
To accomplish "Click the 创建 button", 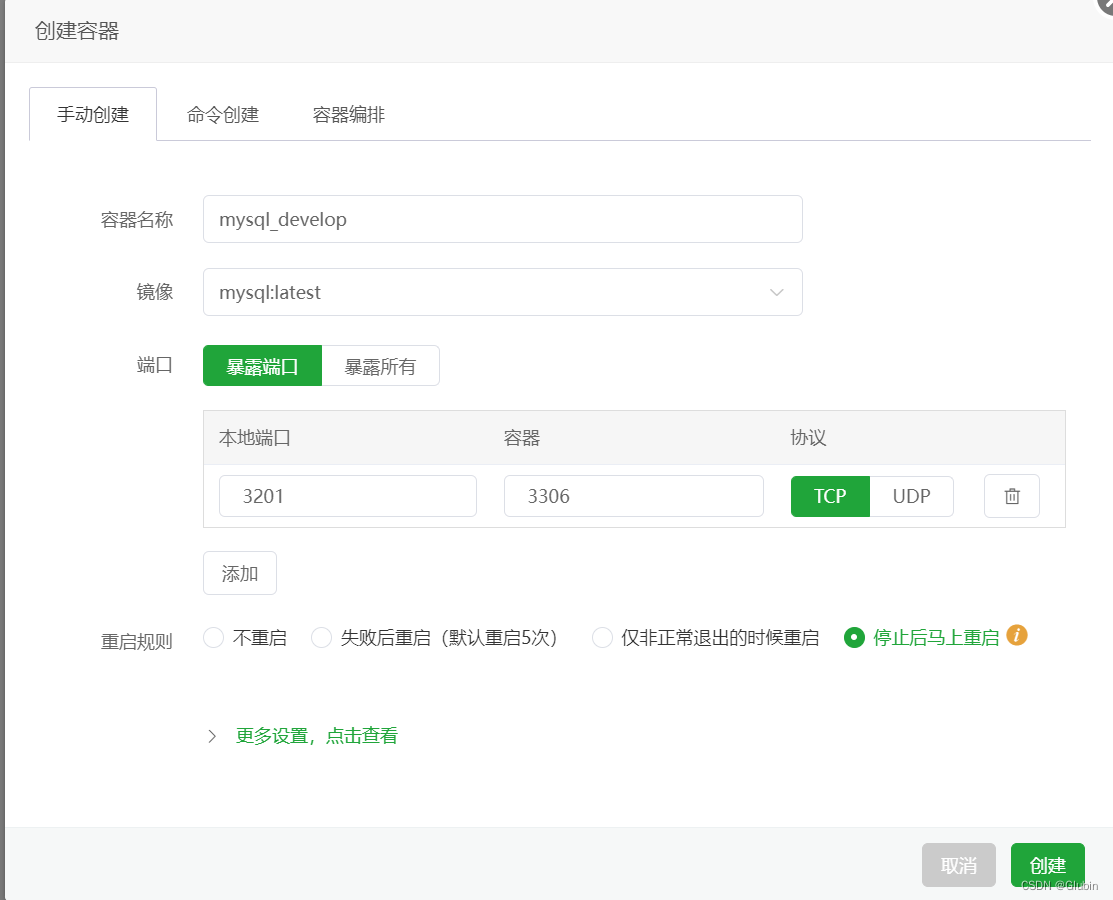I will click(1048, 865).
